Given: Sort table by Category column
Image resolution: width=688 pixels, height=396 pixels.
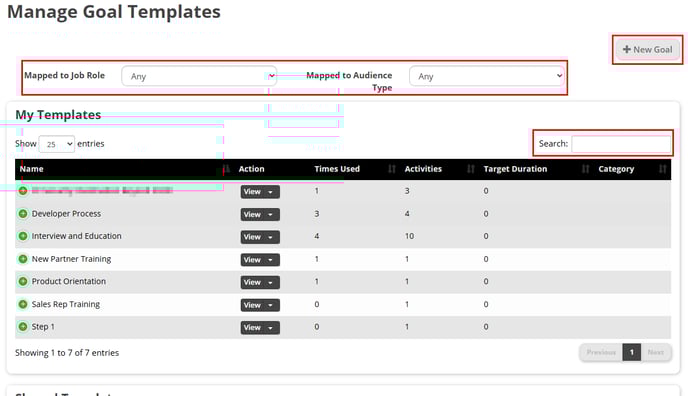Looking at the screenshot, I should (x=632, y=169).
